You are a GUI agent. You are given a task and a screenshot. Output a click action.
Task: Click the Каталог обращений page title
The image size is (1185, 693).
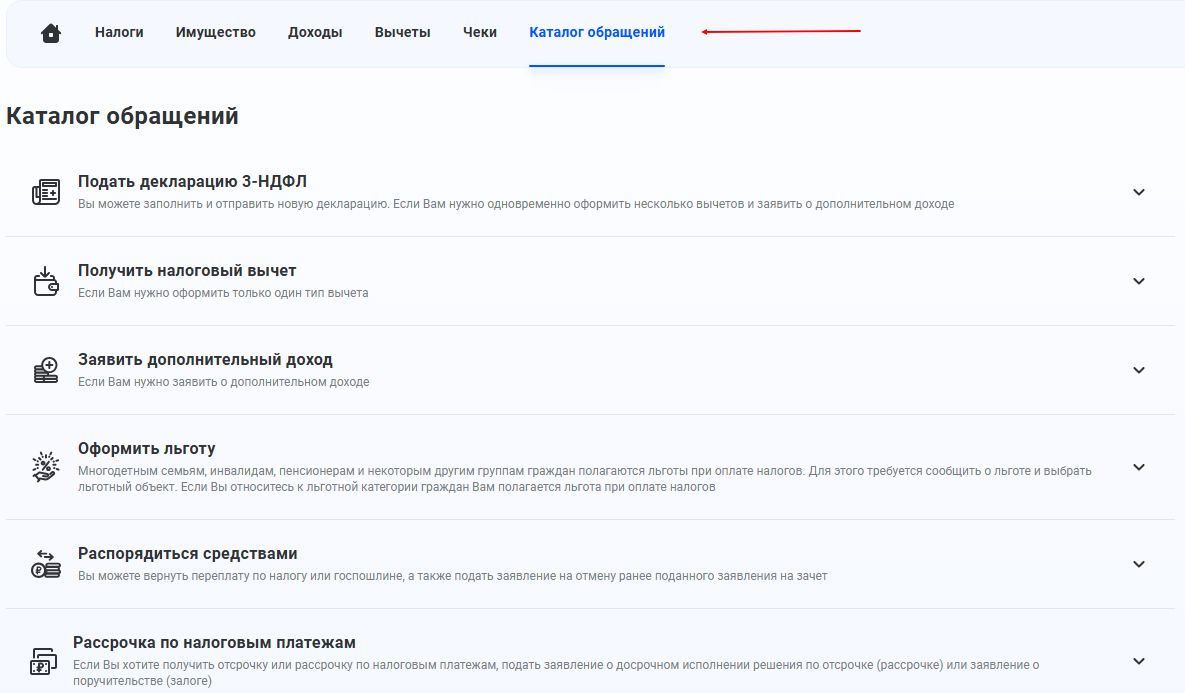(122, 116)
